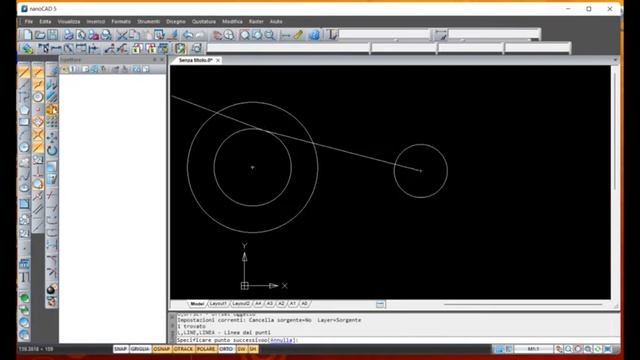
Task: Select the Arc drawing tool
Action: click(x=24, y=135)
